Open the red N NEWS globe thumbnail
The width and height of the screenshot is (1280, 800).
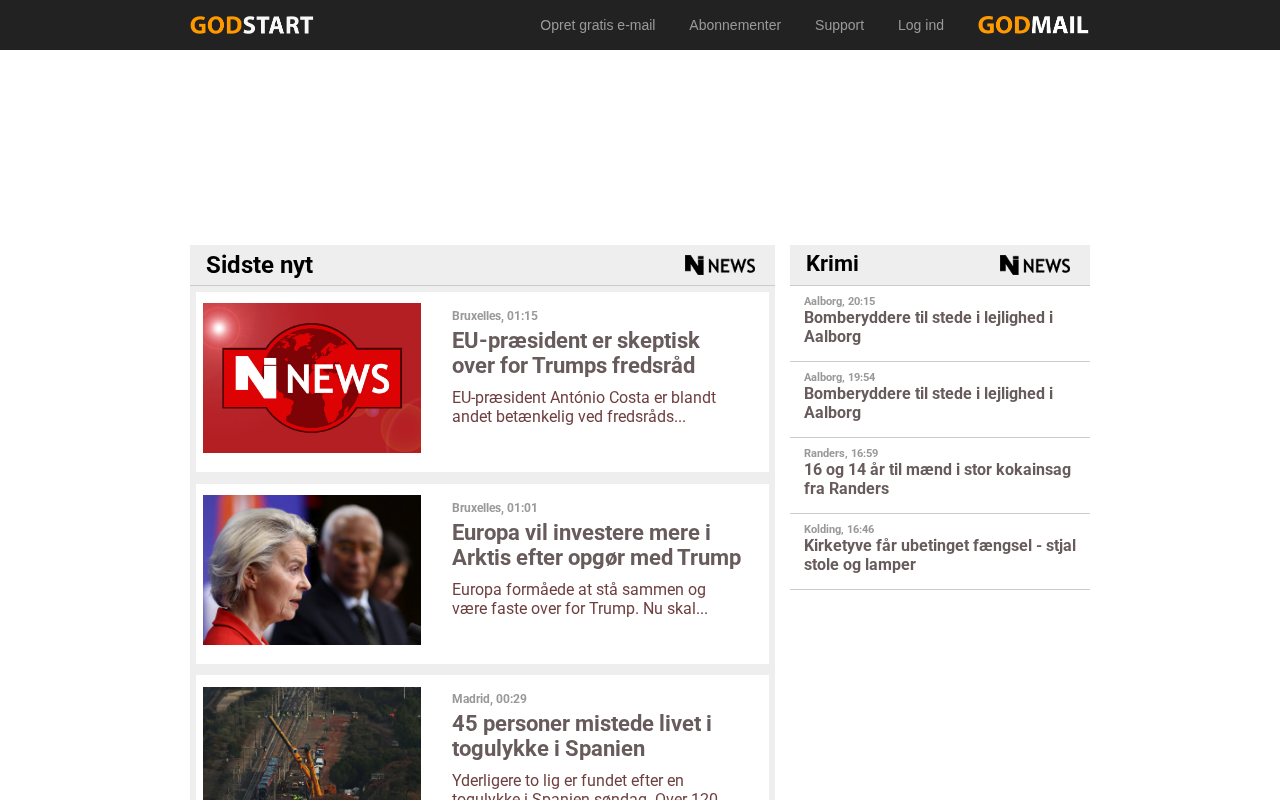(x=312, y=378)
